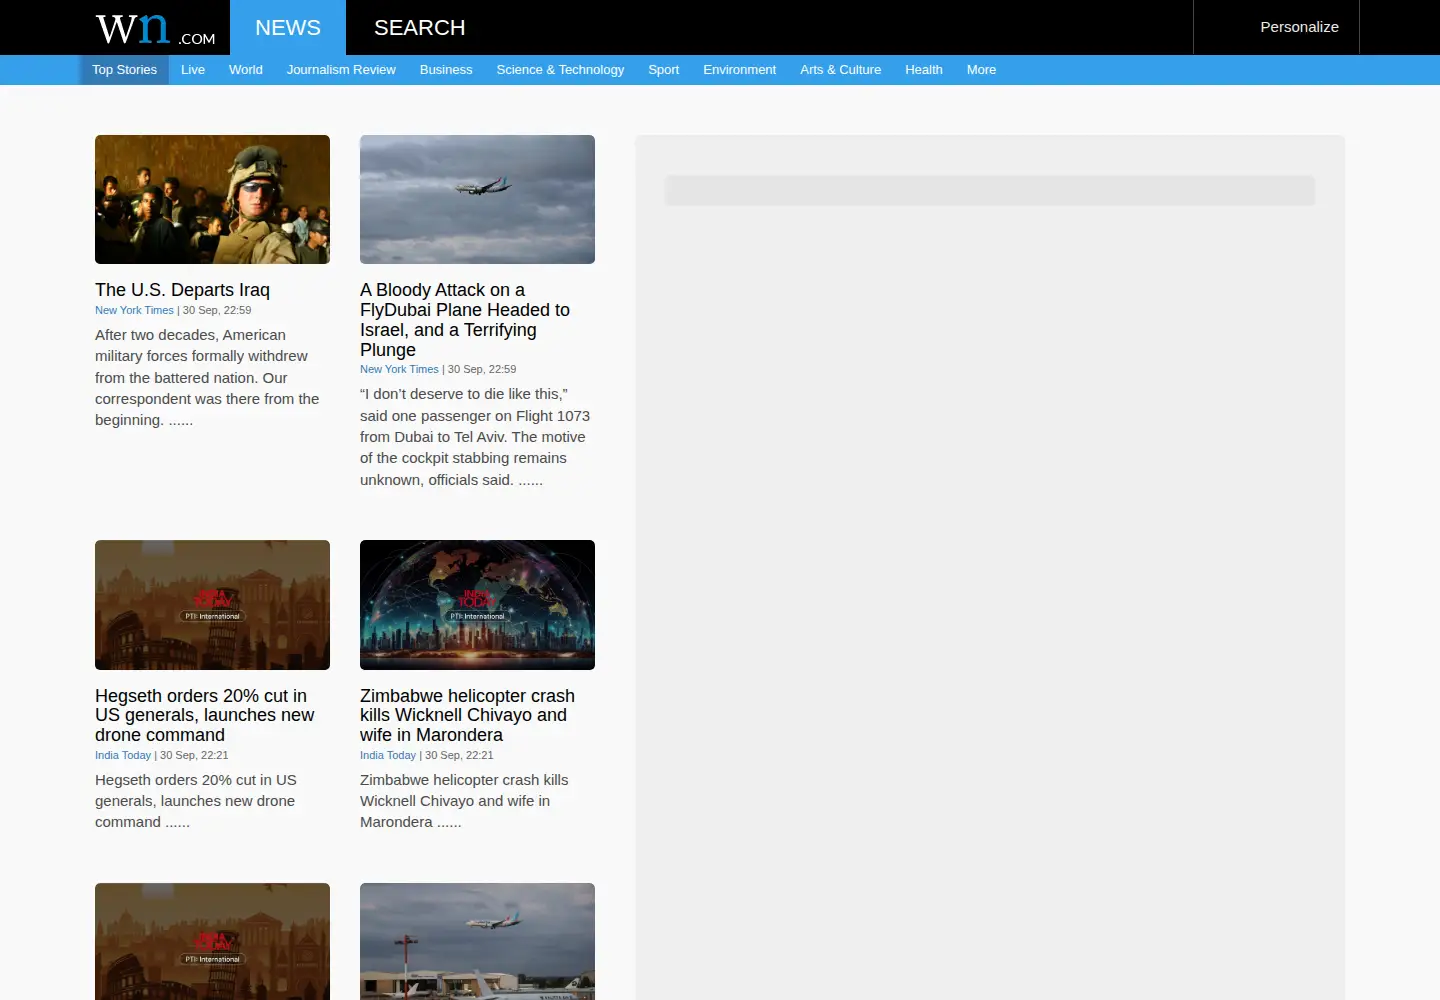Open World news category

246,70
